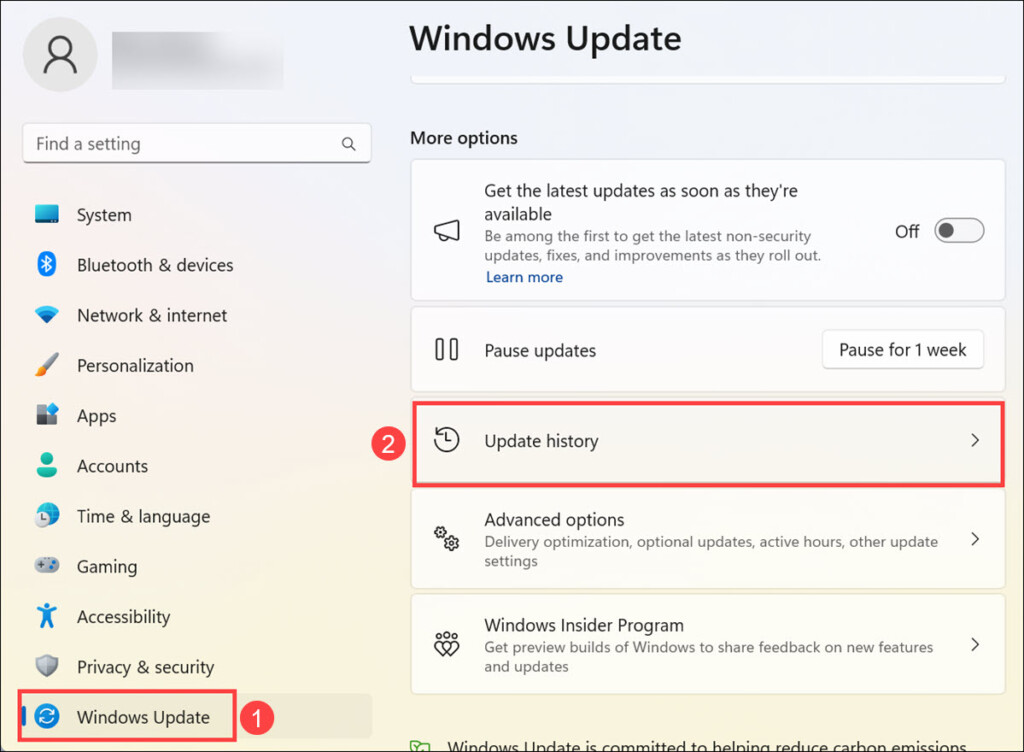This screenshot has width=1024, height=752.
Task: Click the Accessibility figure icon
Action: (47, 616)
